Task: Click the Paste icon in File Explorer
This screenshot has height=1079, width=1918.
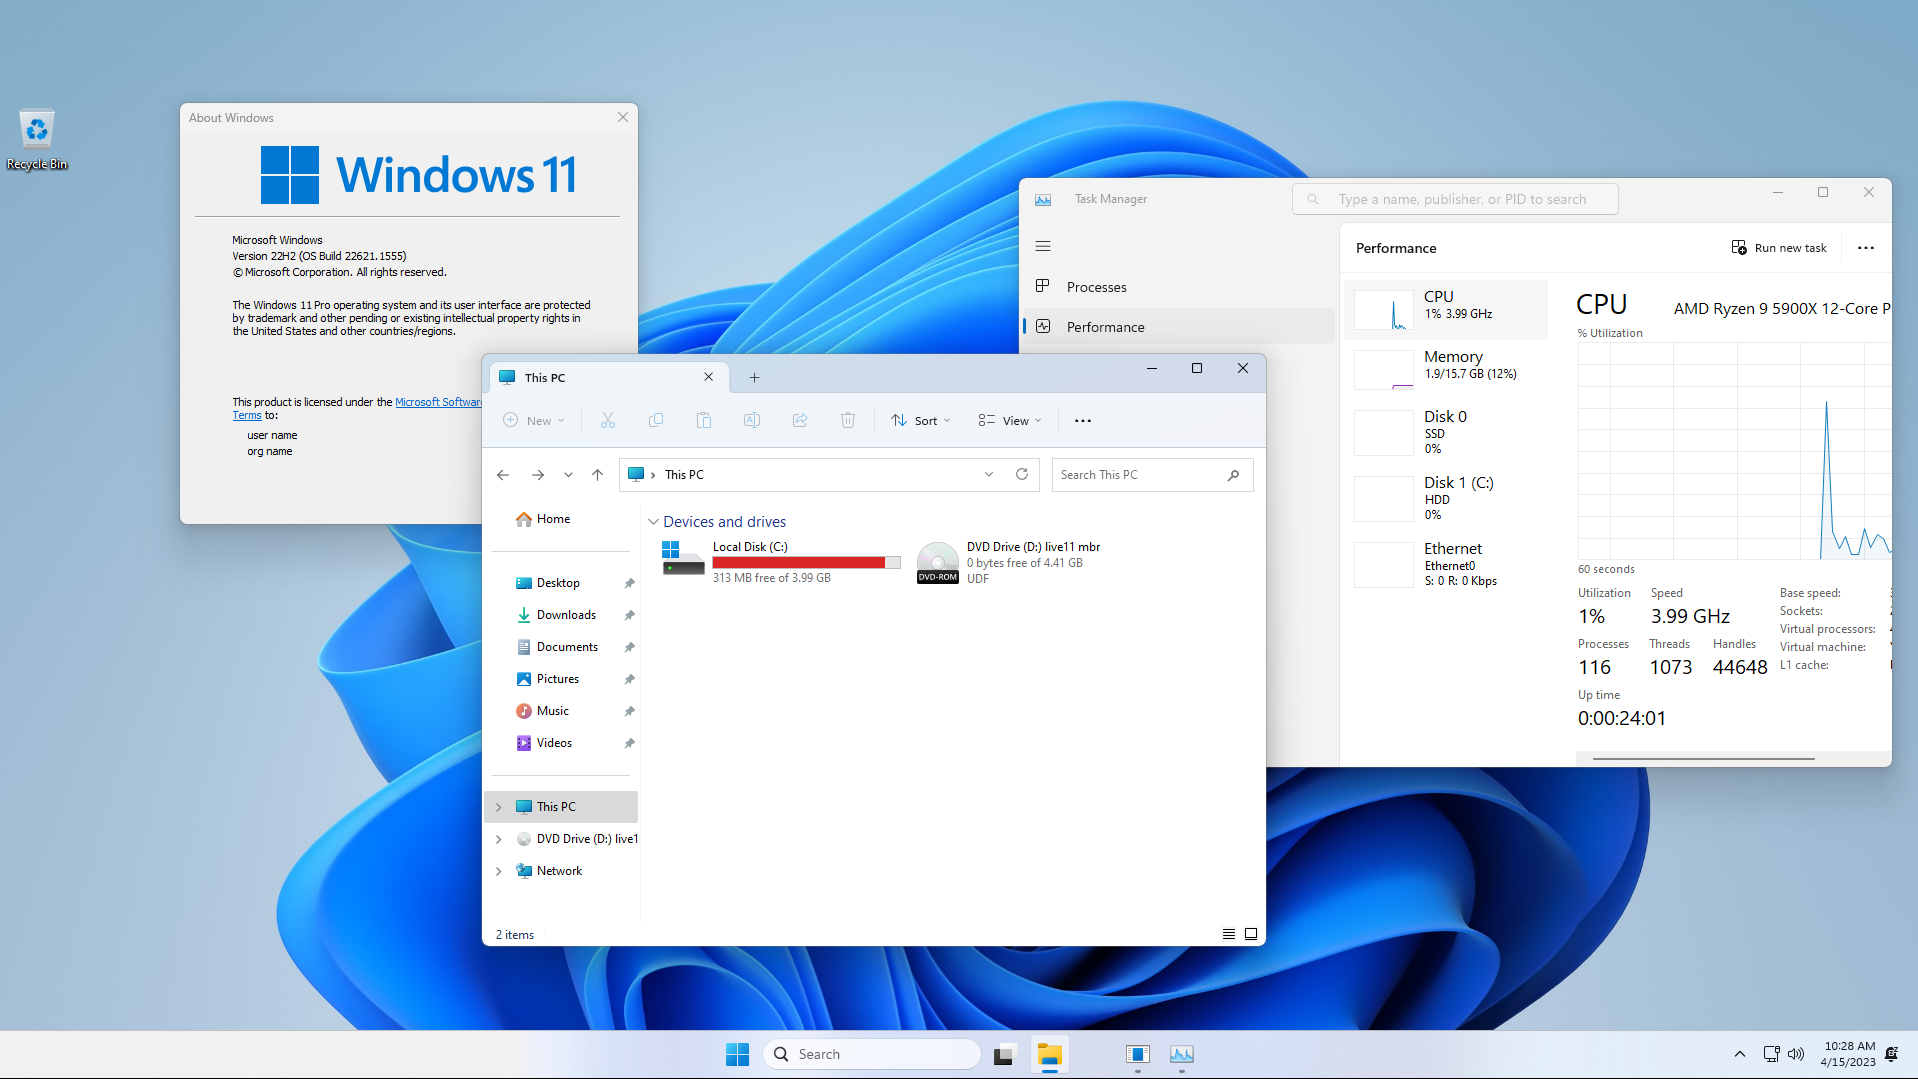Action: 704,420
